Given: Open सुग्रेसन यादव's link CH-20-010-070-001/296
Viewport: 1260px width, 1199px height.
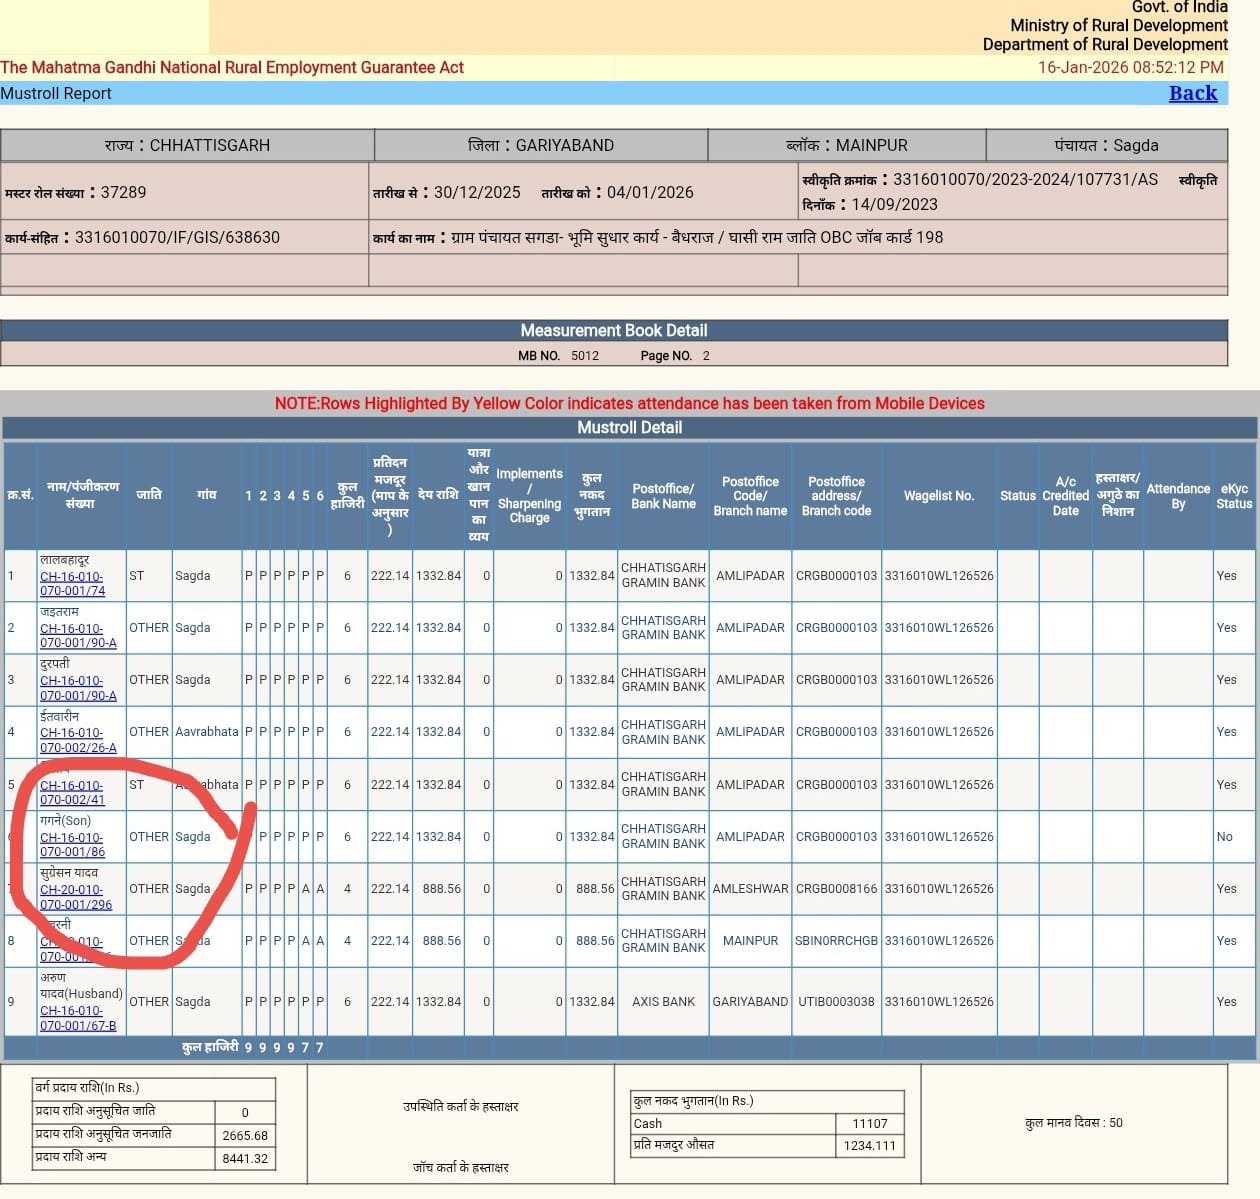Looking at the screenshot, I should 75,897.
